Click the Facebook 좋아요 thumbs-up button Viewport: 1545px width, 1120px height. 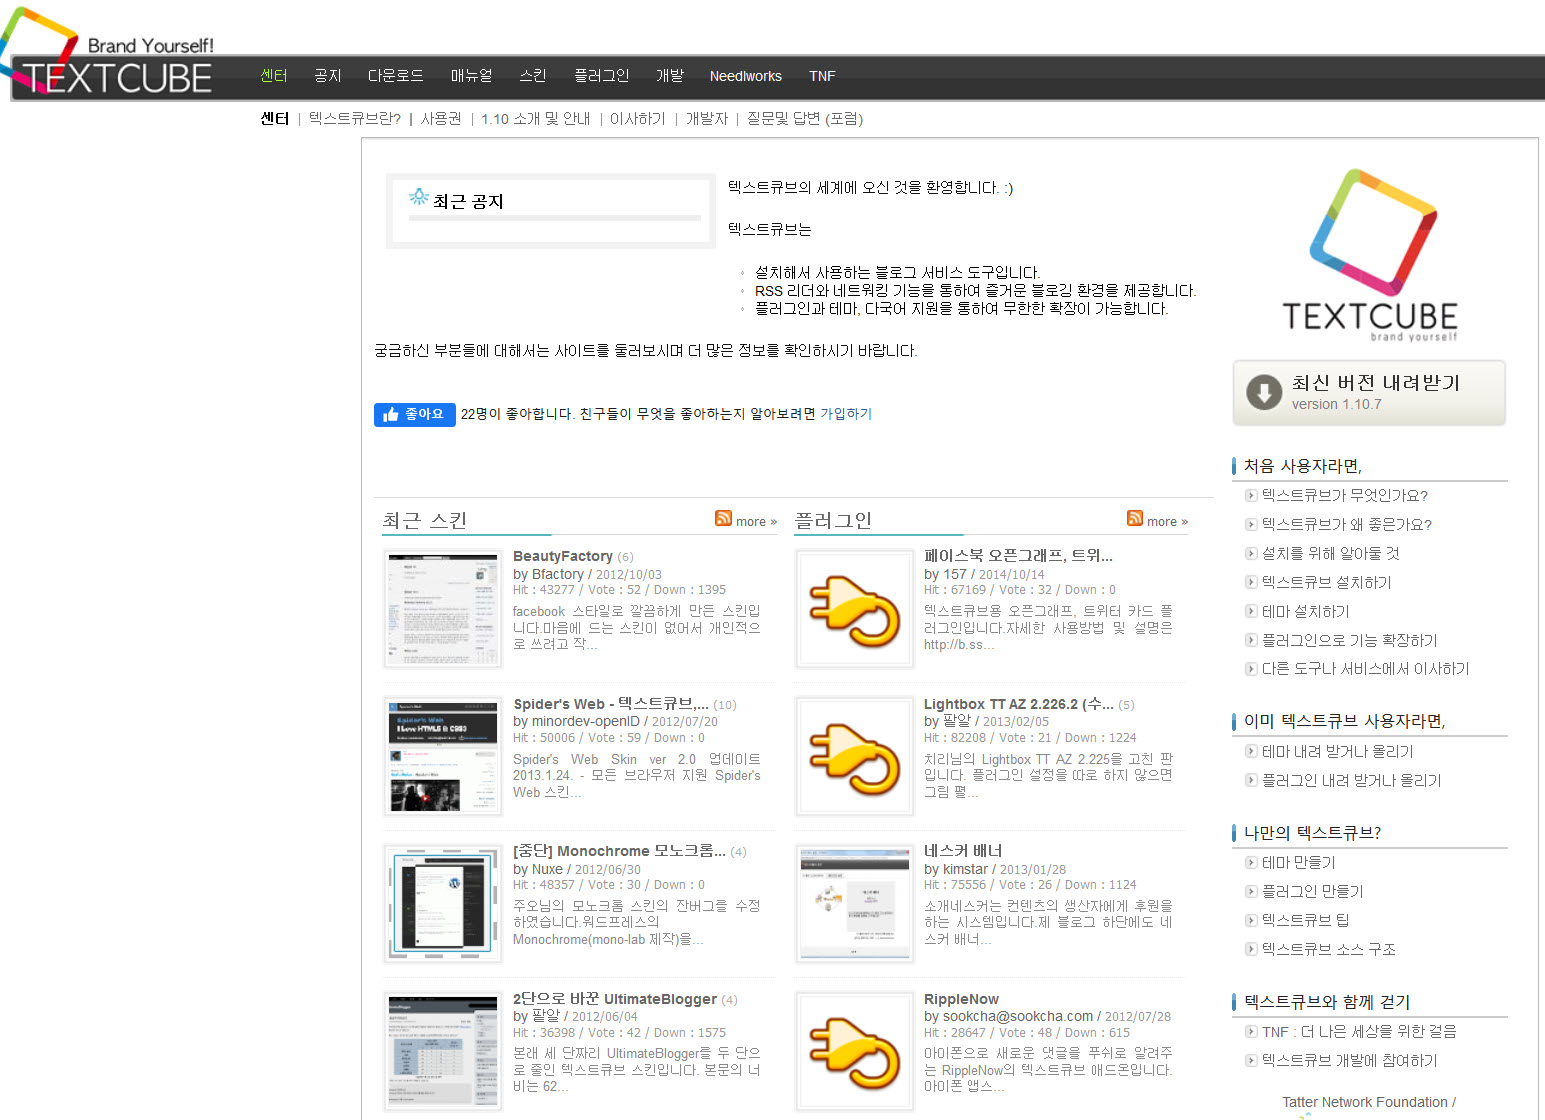click(414, 414)
